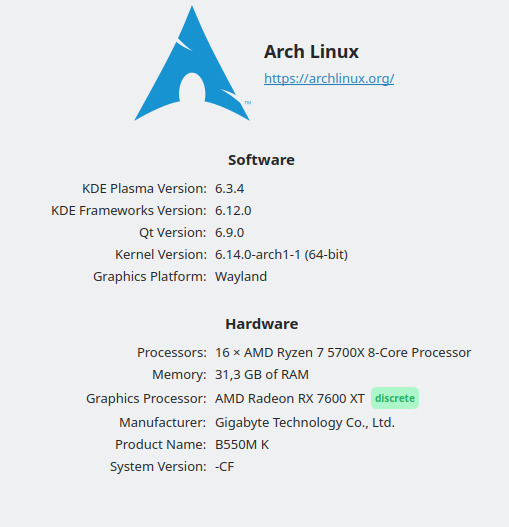Click the Arch Linux logo
Screen dimensions: 509x527
pos(193,64)
